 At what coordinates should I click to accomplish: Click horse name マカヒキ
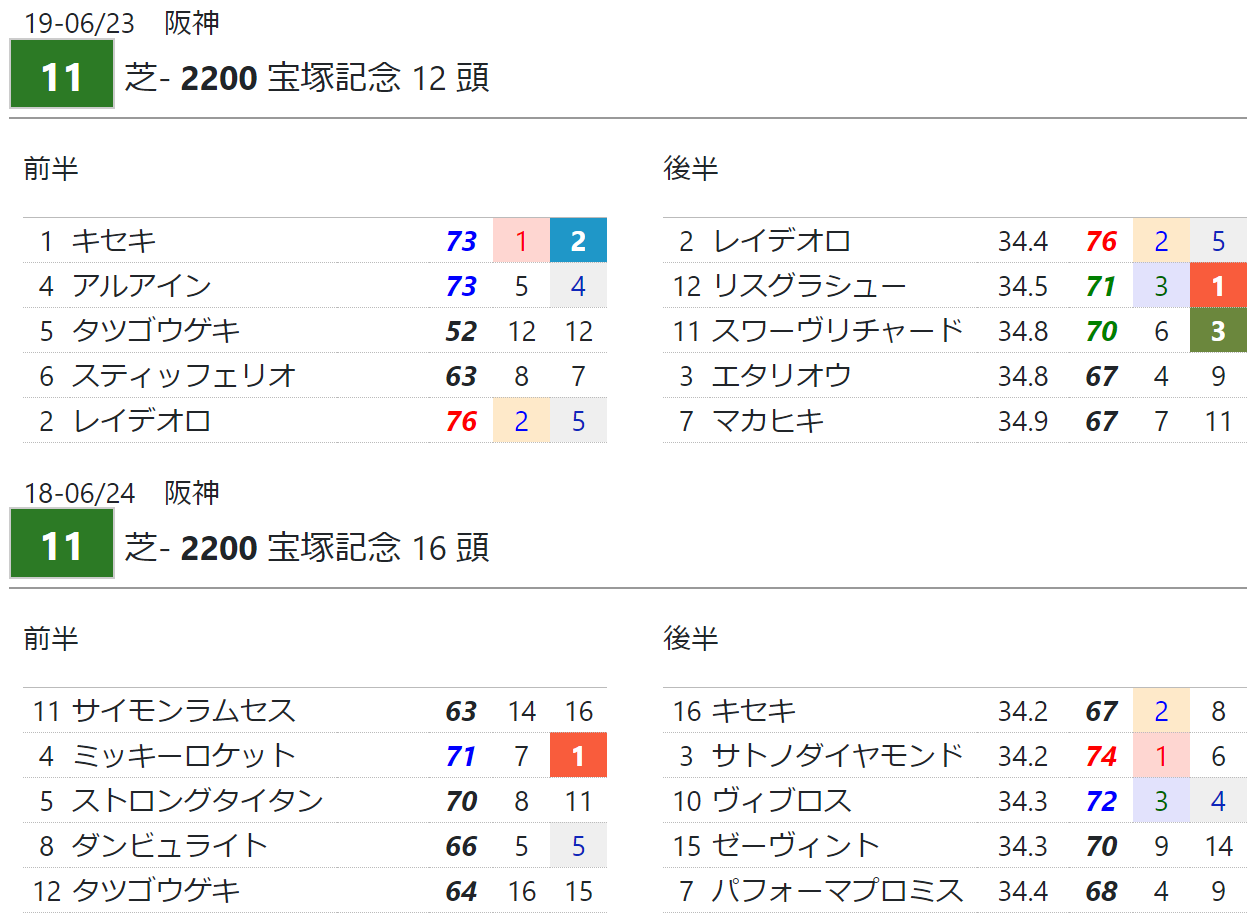coord(767,421)
